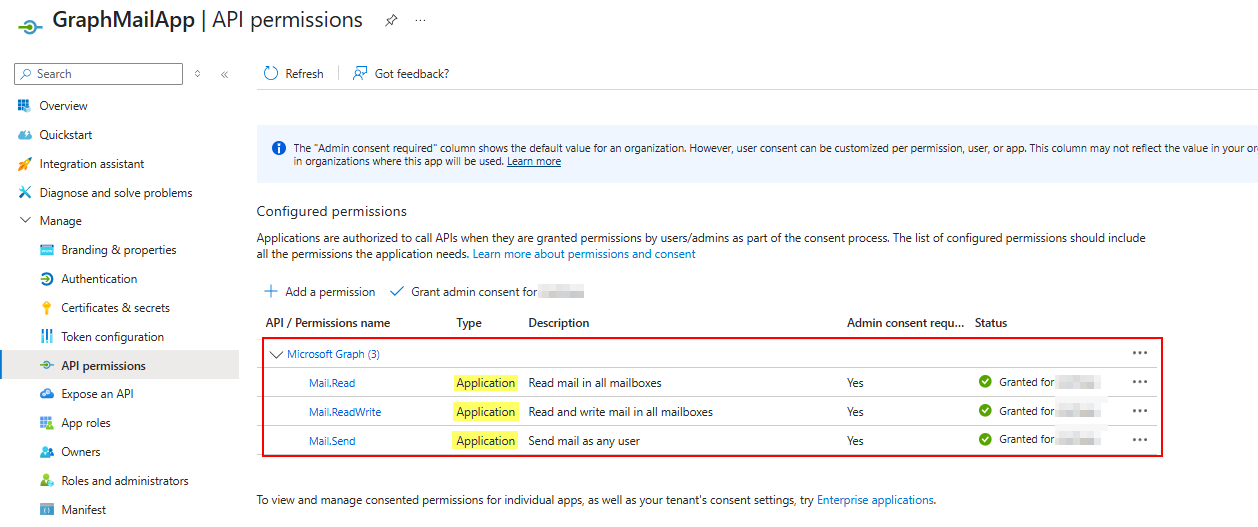Click green granted checkmark for Mail.Send

point(985,440)
